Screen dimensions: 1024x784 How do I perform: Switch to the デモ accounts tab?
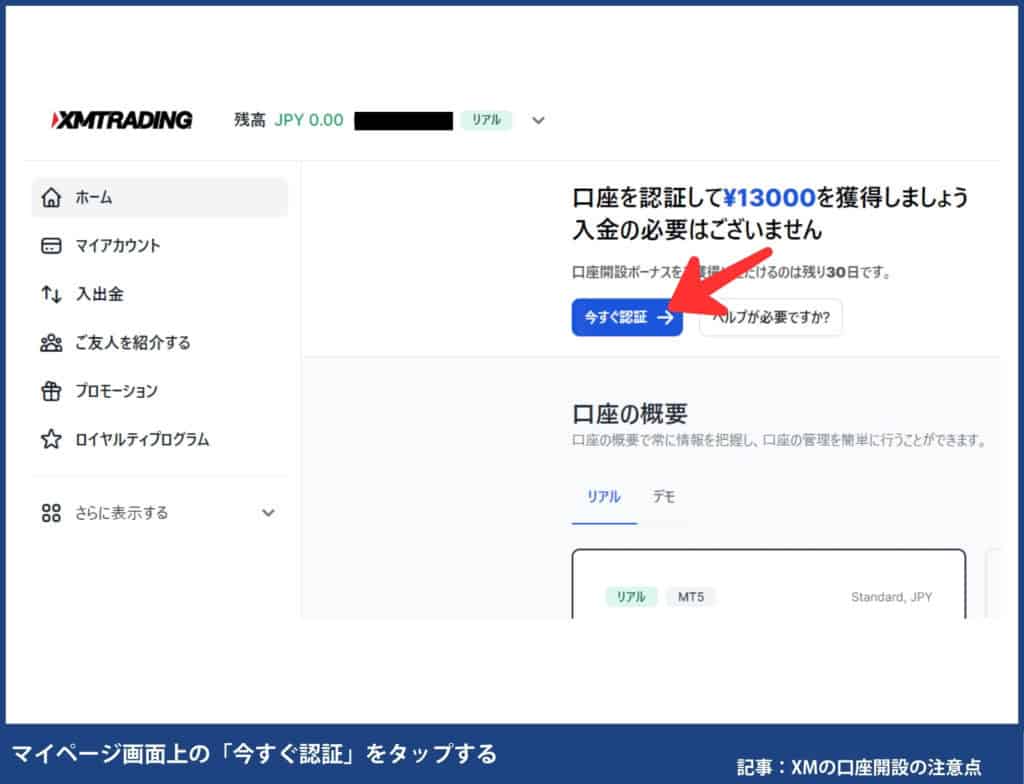(663, 496)
